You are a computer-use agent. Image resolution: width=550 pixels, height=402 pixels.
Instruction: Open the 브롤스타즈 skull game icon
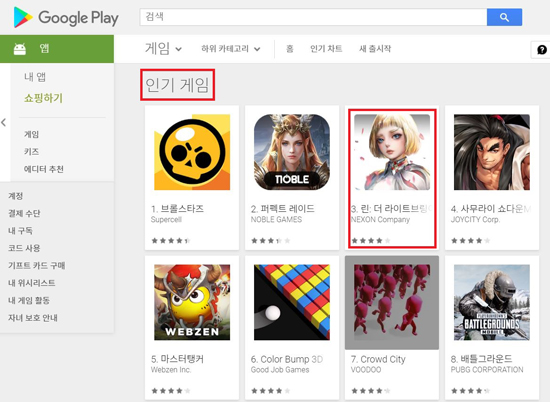(192, 152)
